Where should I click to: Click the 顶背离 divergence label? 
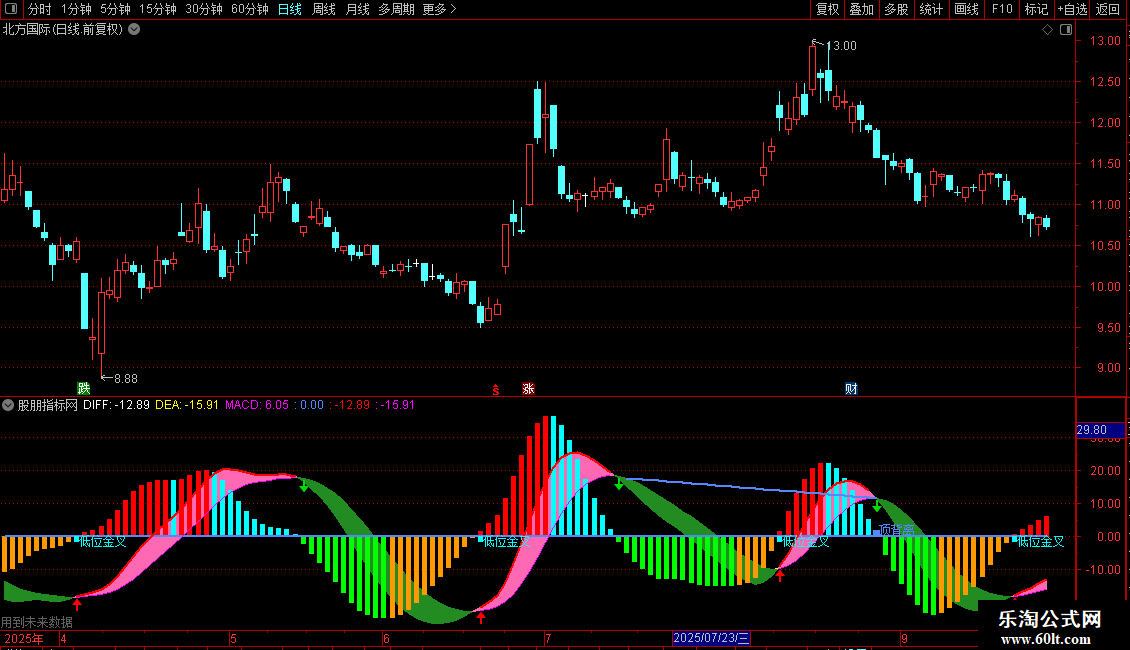pos(897,530)
